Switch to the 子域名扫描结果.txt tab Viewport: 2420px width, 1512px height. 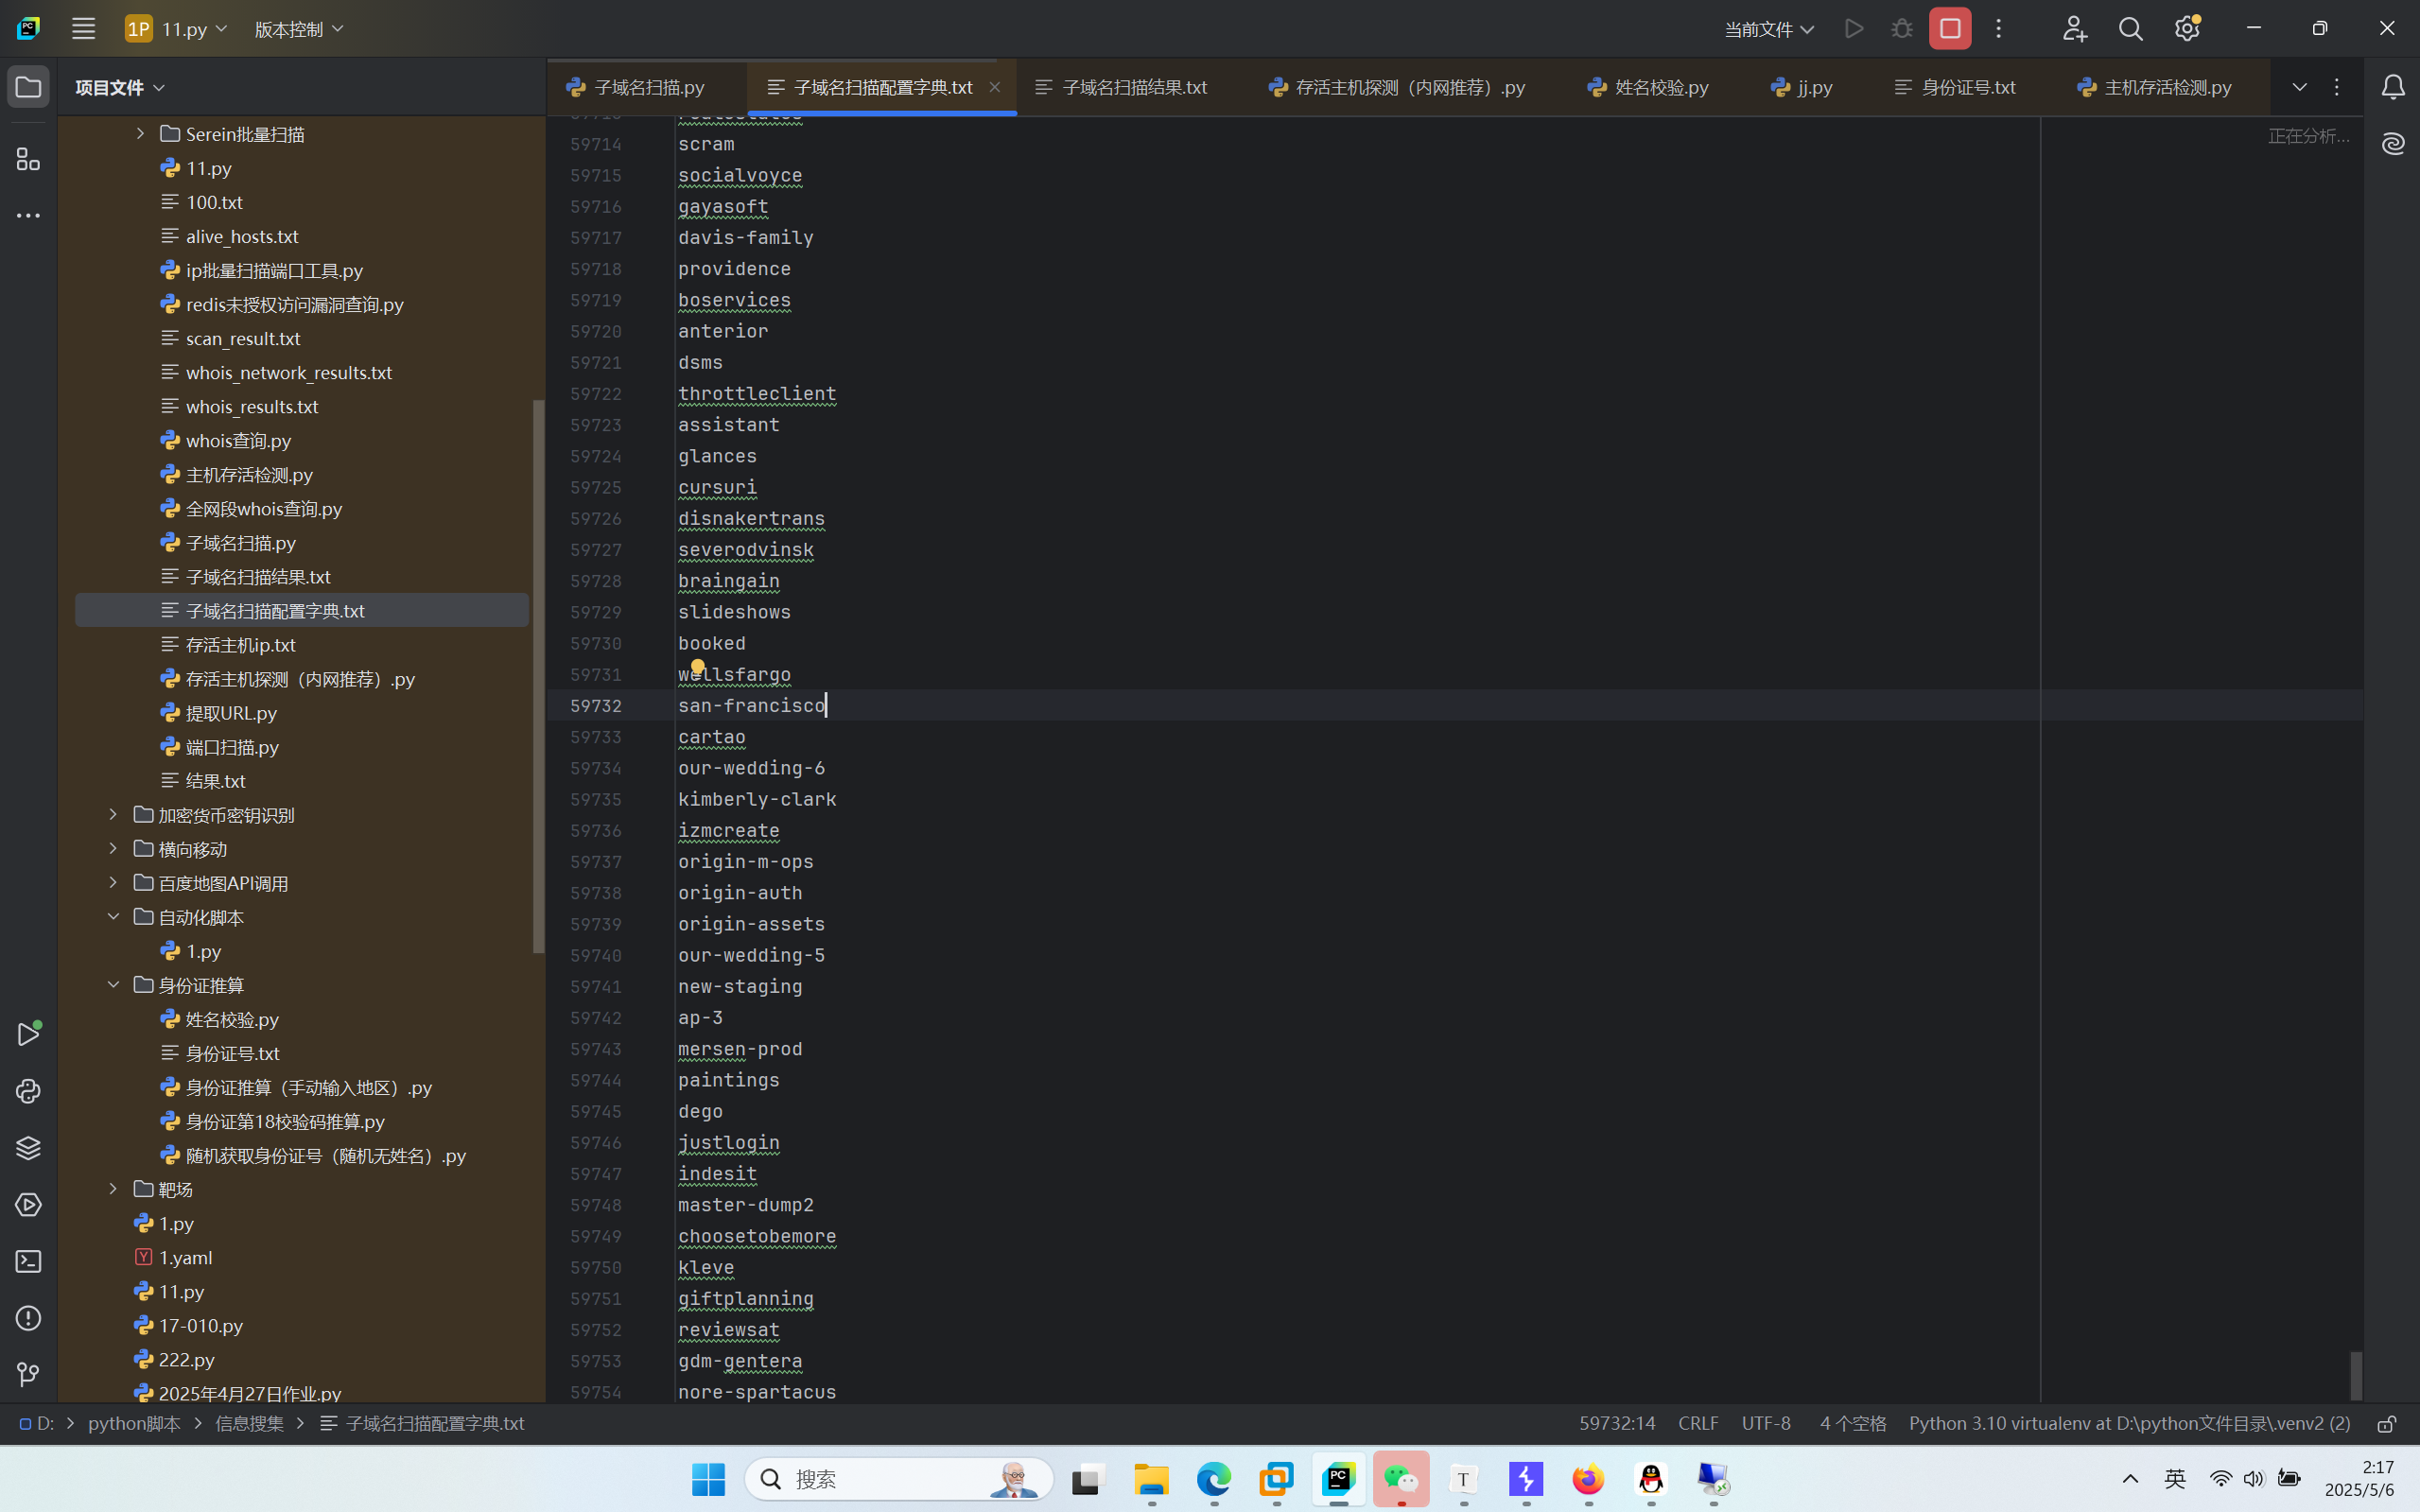pos(1133,88)
